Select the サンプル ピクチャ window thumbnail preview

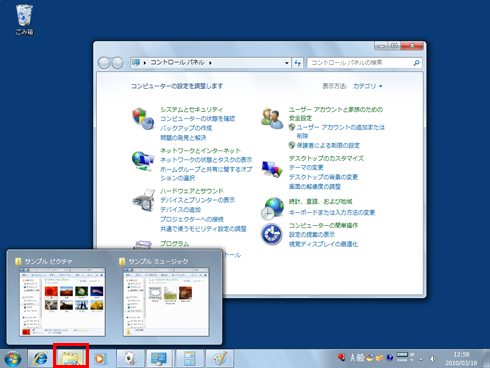click(62, 302)
